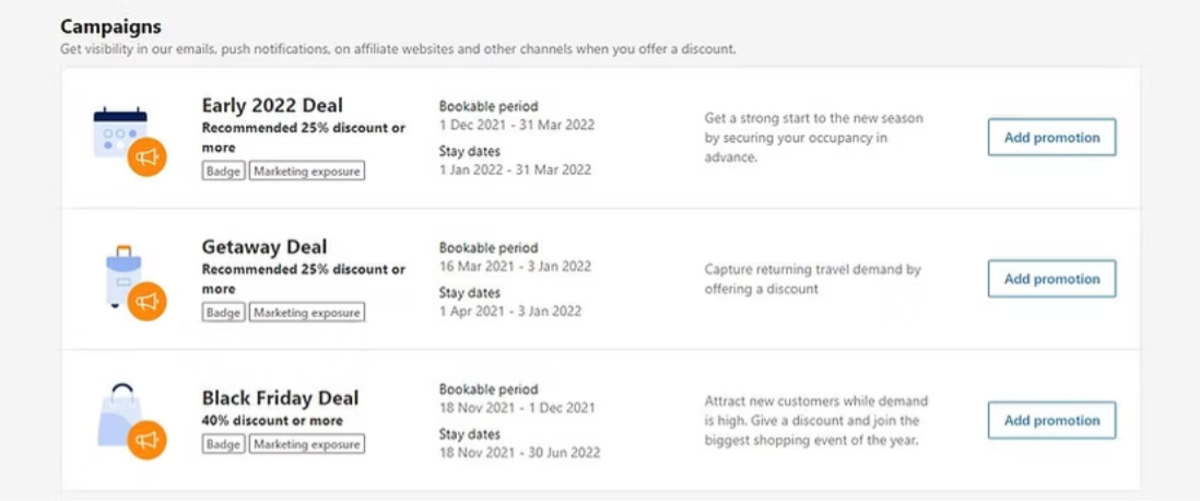Viewport: 1200px width, 501px height.
Task: Click the orange megaphone on Early 2022 Deal
Action: coord(148,157)
